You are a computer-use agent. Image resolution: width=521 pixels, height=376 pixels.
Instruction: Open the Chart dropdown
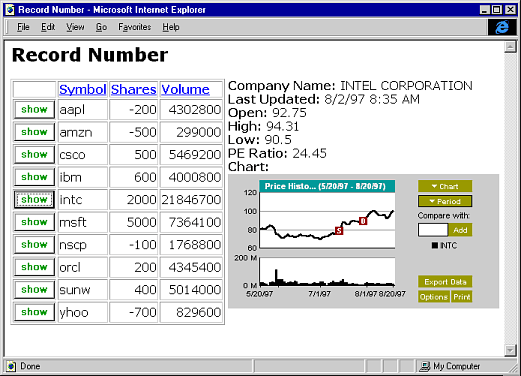(x=445, y=186)
